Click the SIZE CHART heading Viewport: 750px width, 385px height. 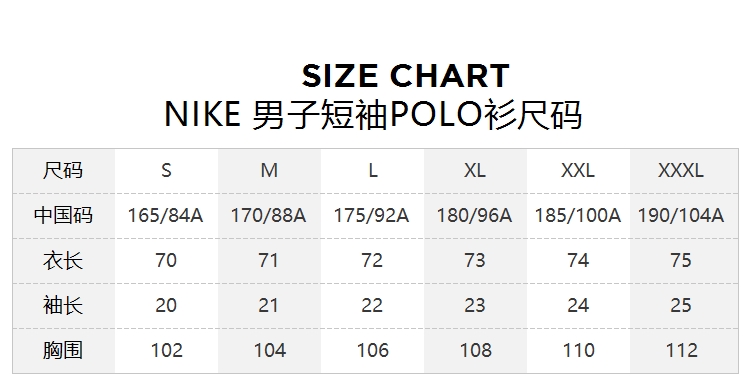406,76
